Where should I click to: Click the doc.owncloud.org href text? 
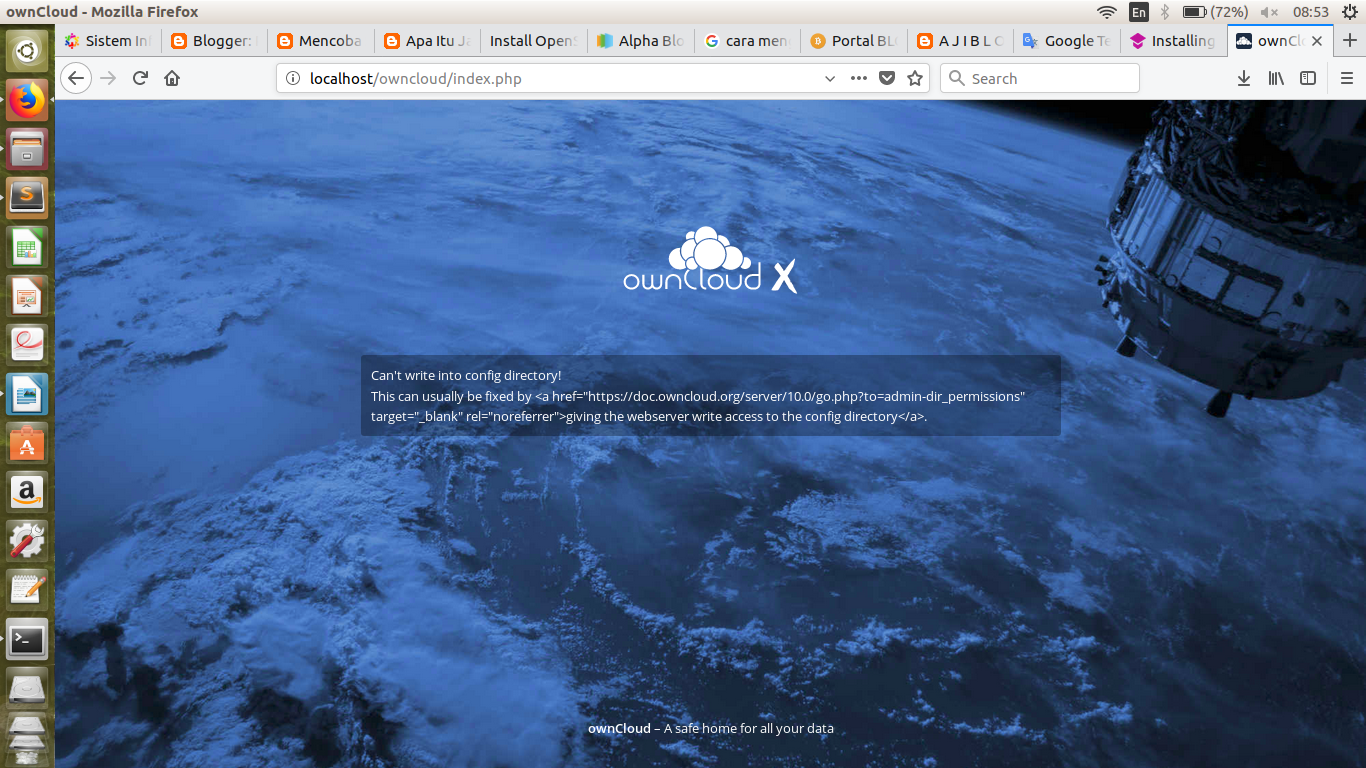tap(807, 396)
